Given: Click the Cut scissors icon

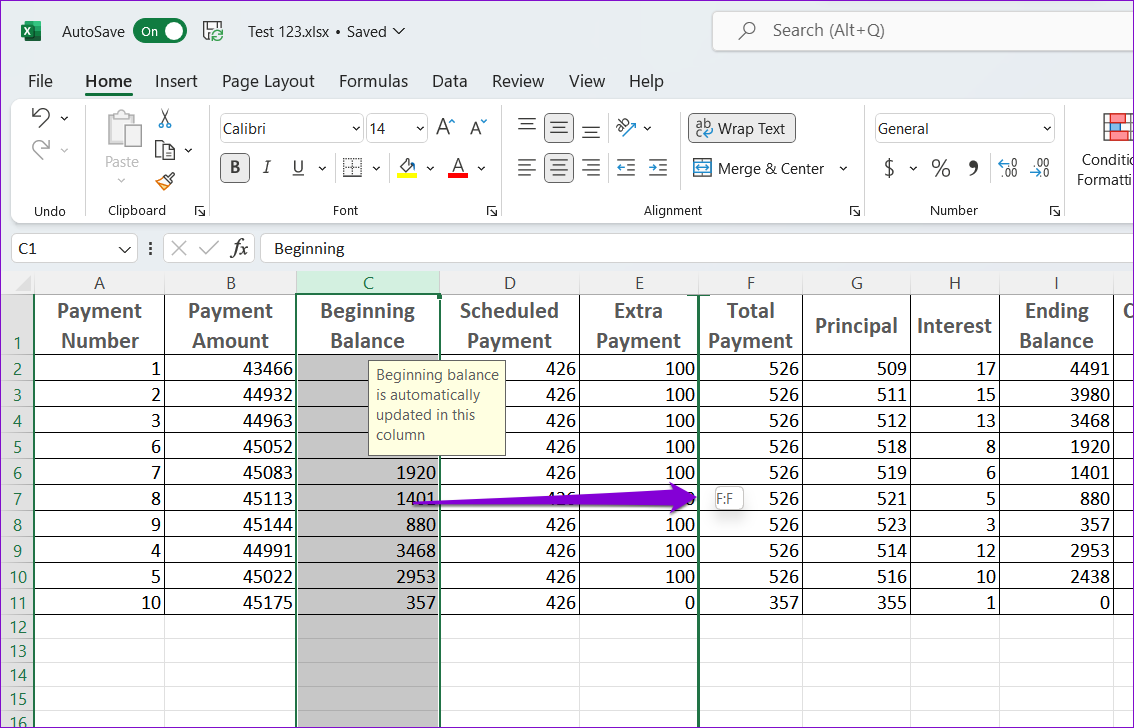Looking at the screenshot, I should [165, 119].
